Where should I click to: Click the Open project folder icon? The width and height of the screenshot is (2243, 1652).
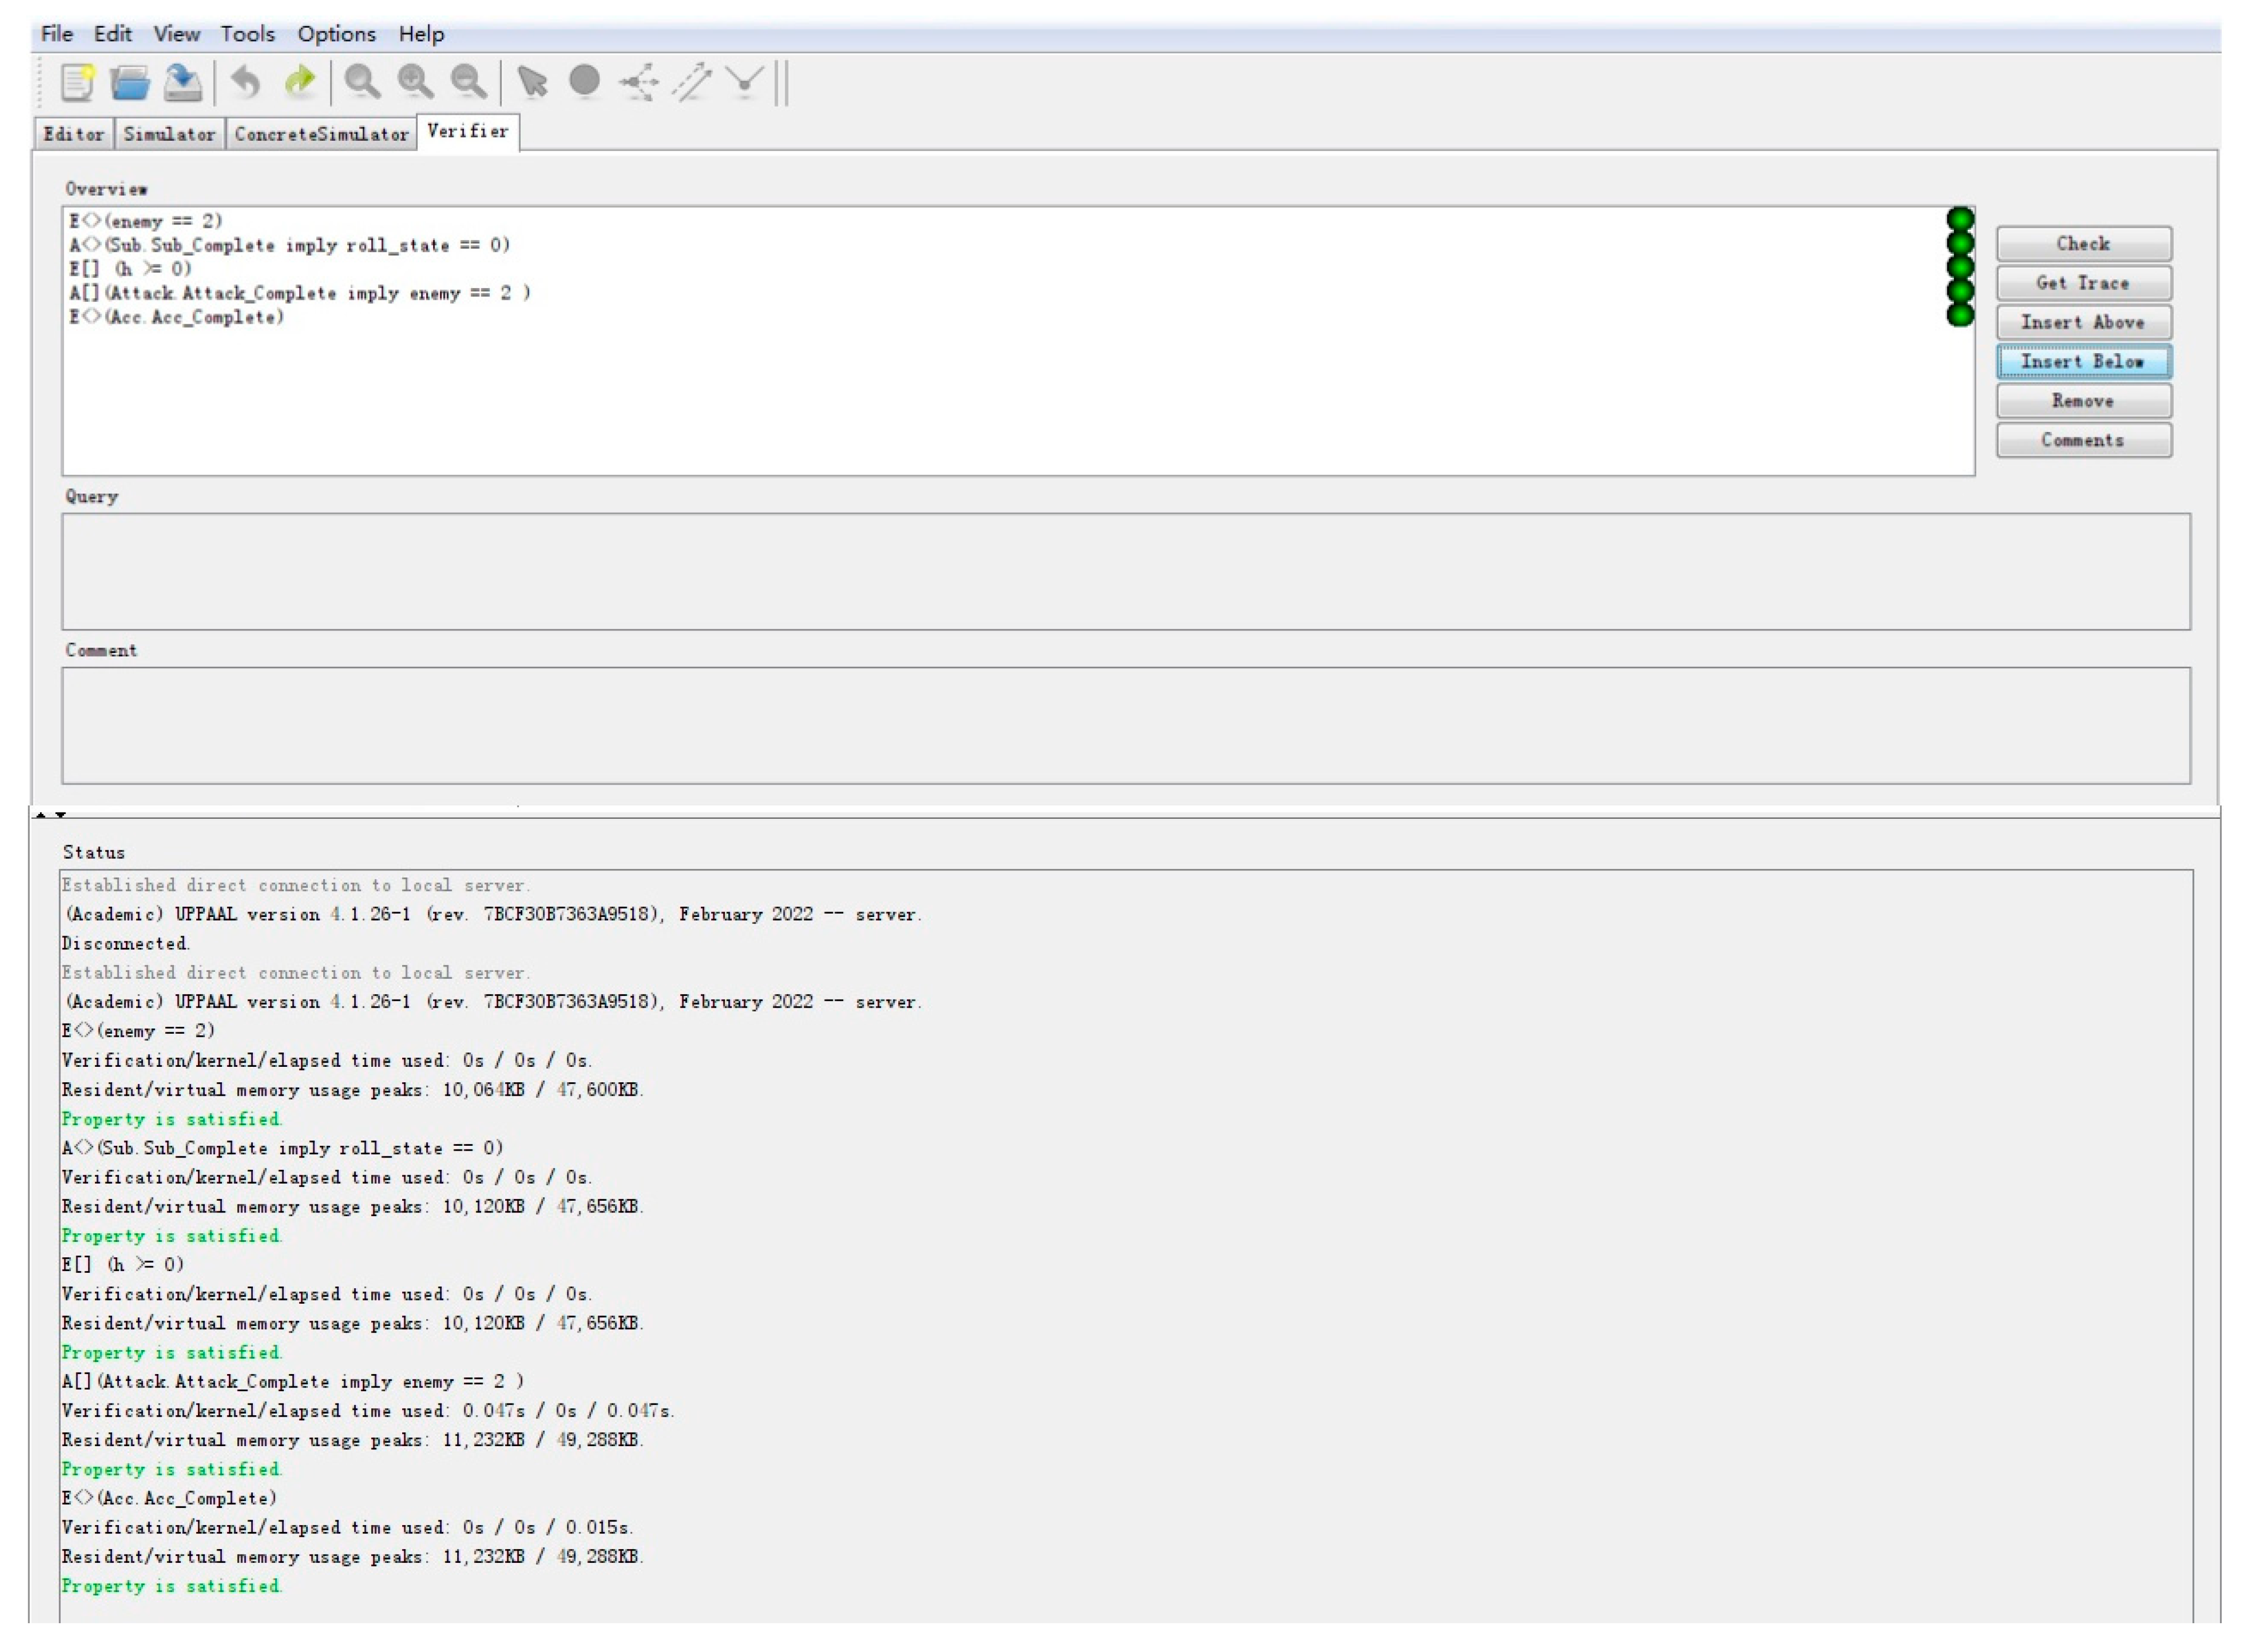click(130, 82)
